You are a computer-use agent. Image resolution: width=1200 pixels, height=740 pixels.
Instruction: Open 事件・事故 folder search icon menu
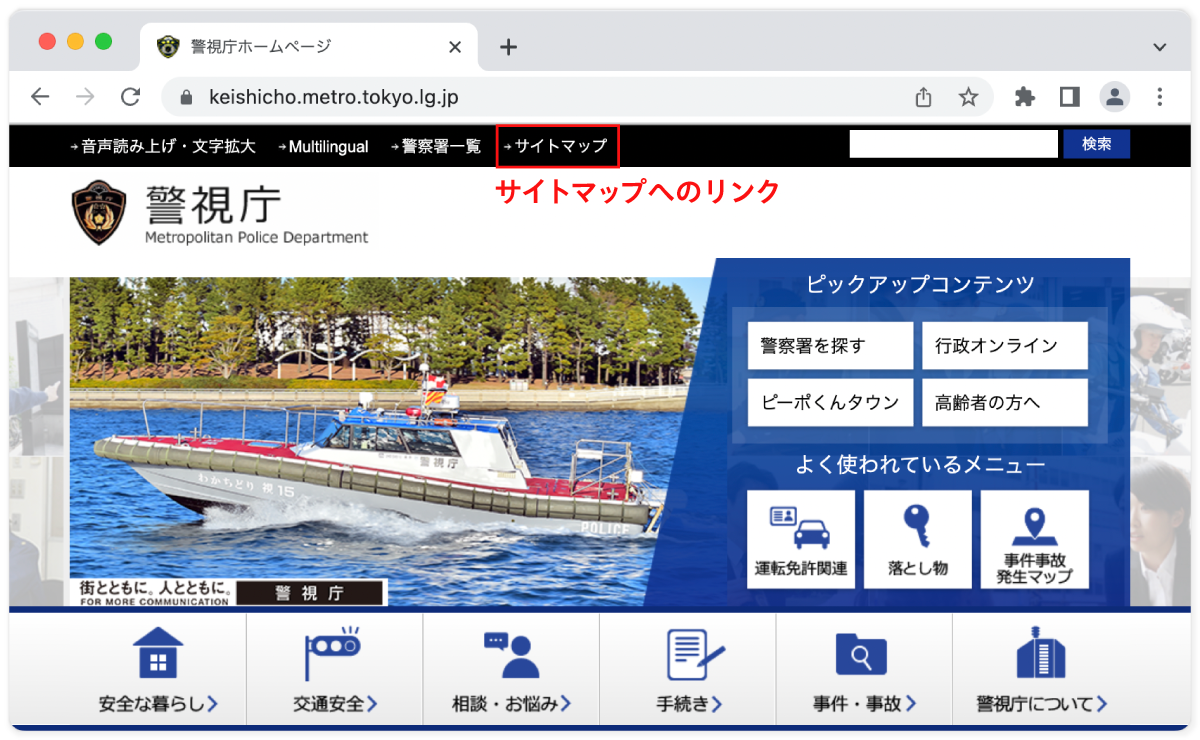(x=864, y=668)
